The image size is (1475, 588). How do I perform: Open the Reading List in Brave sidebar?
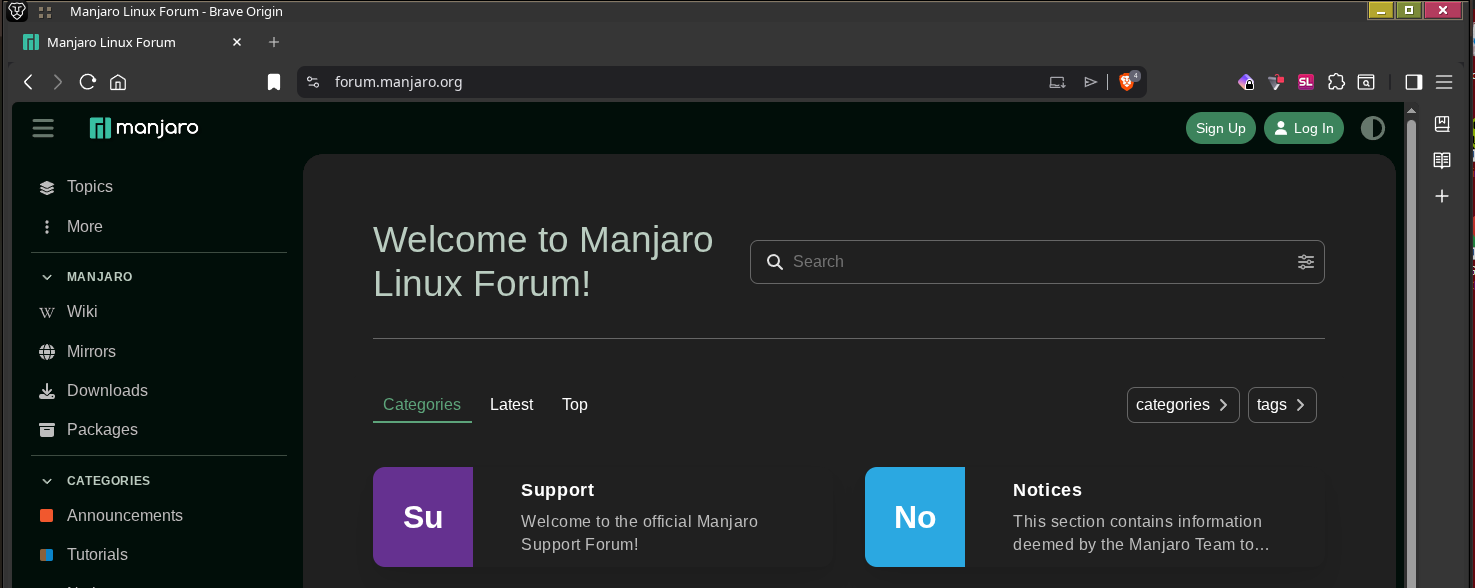pos(1442,160)
